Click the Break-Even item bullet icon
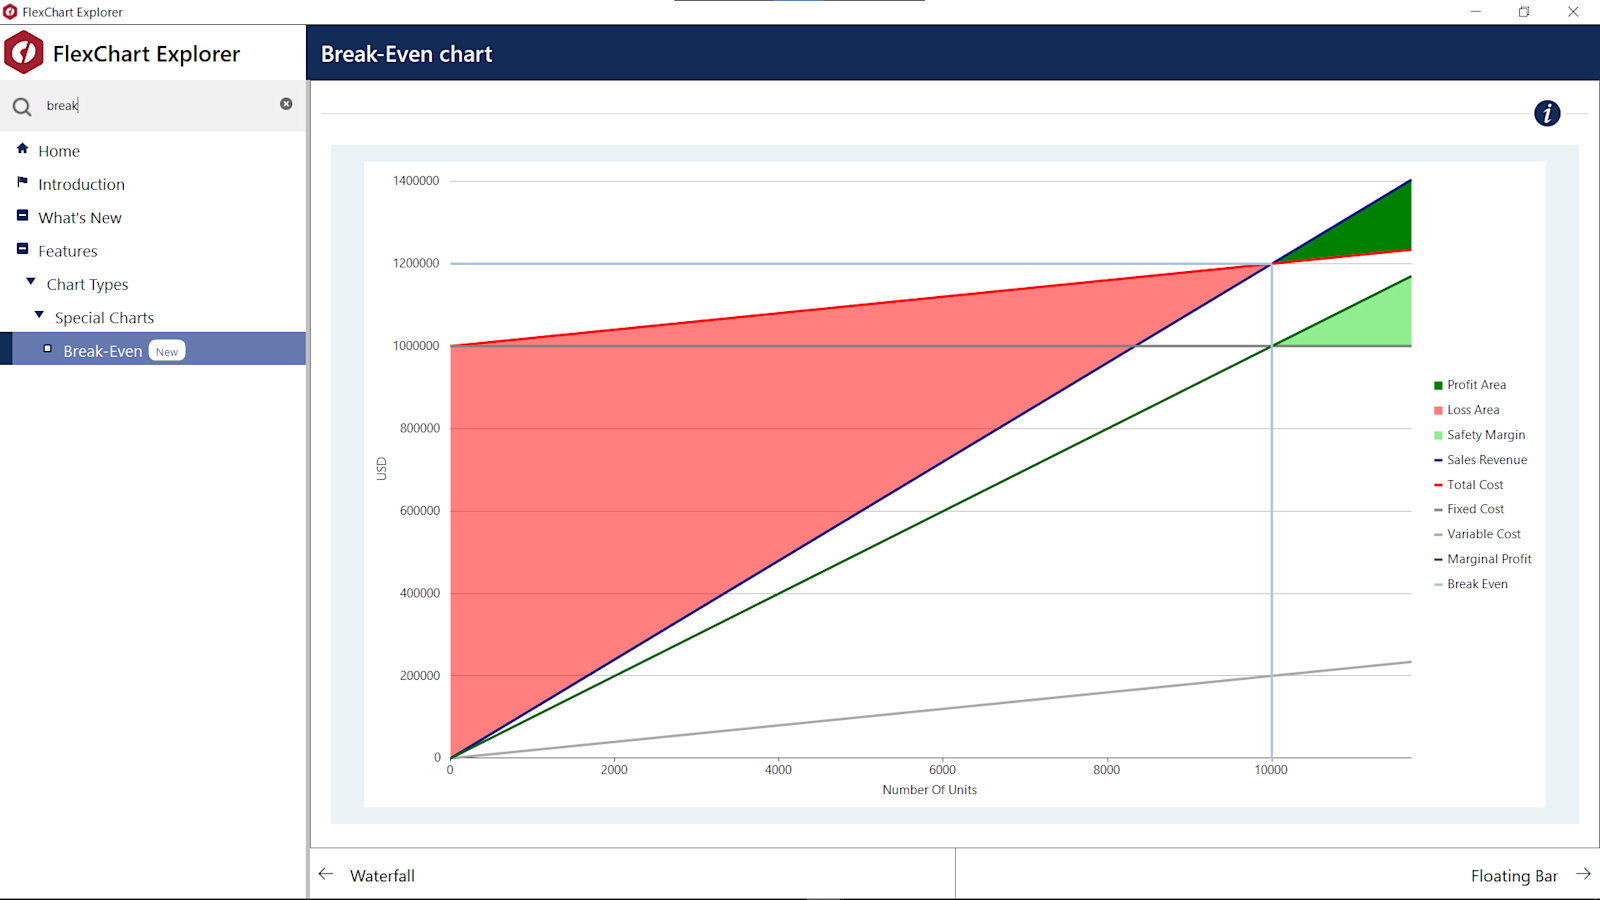The width and height of the screenshot is (1600, 900). [47, 349]
